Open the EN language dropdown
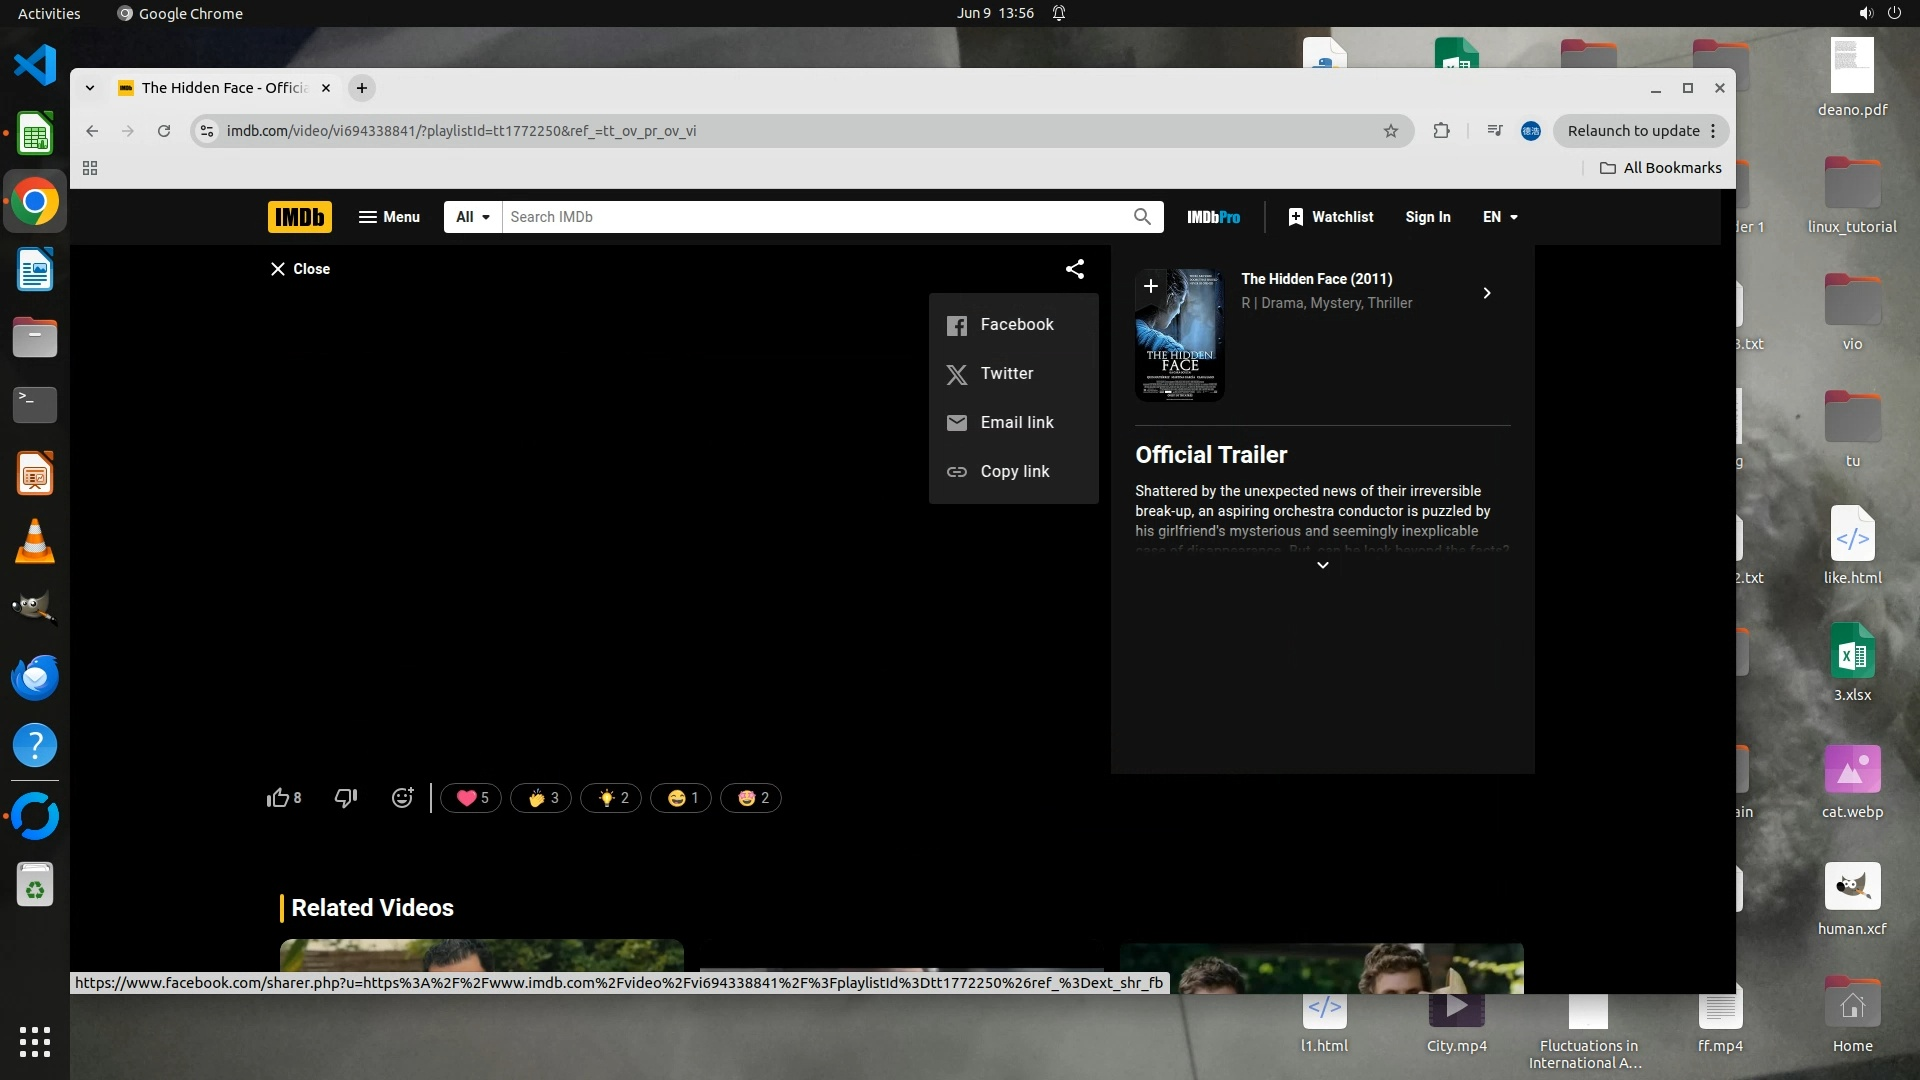Image resolution: width=1920 pixels, height=1080 pixels. pos(1500,217)
